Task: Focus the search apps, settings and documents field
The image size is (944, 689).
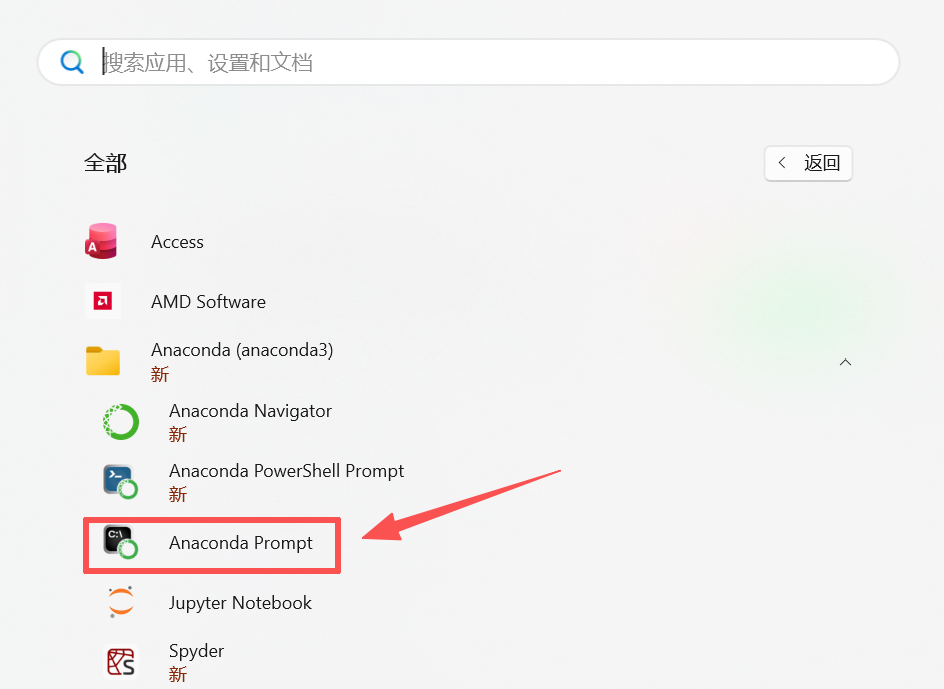Action: (468, 62)
